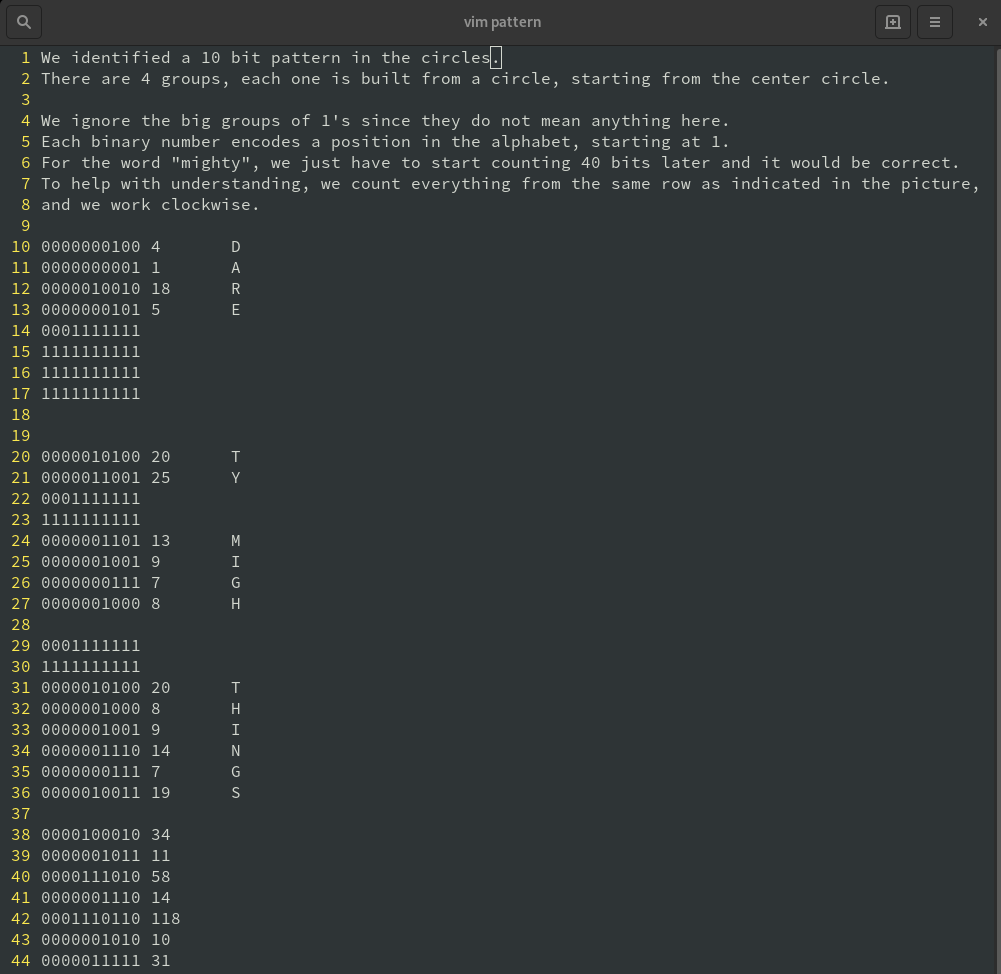Screen dimensions: 1001x974
Task: Click binary 0000011111 on line 44
Action: click(x=91, y=961)
